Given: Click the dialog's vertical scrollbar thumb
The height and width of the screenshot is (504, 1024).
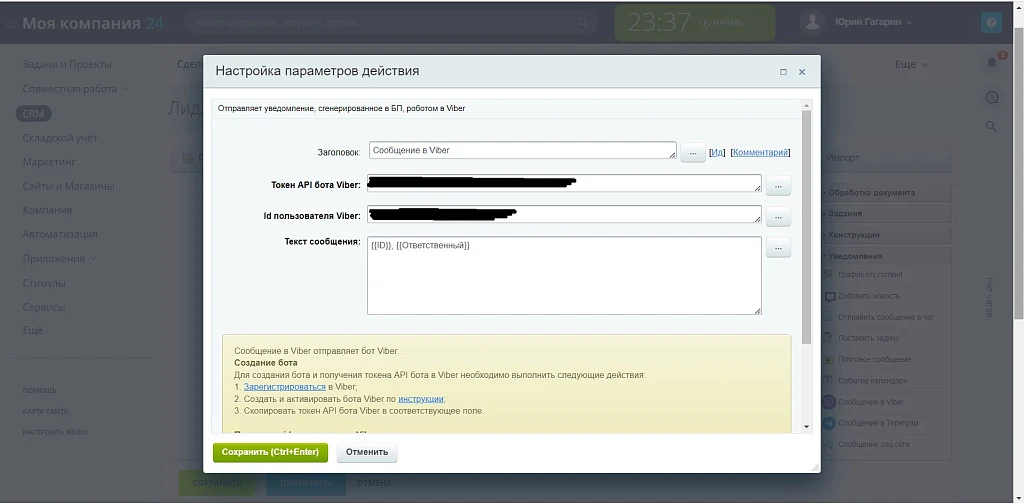Looking at the screenshot, I should (807, 227).
